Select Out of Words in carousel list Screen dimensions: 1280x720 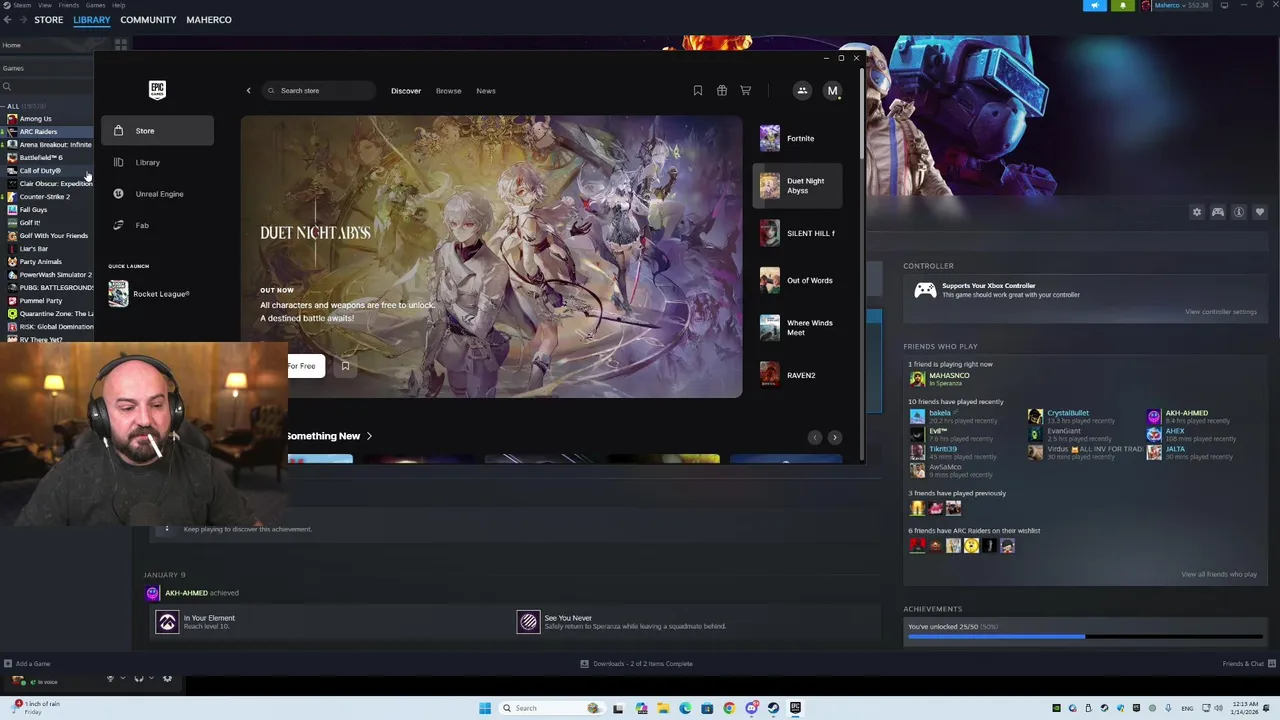[x=798, y=280]
